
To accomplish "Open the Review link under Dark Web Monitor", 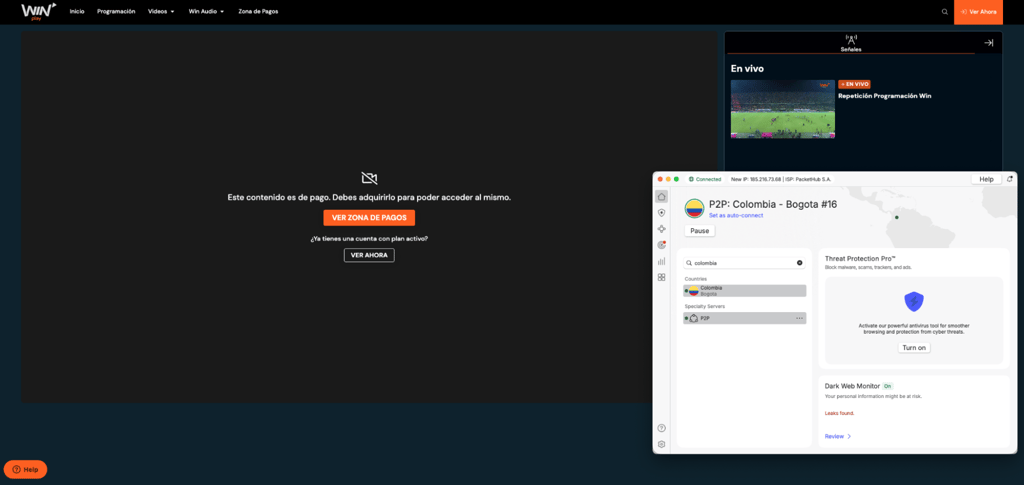I will click(838, 437).
